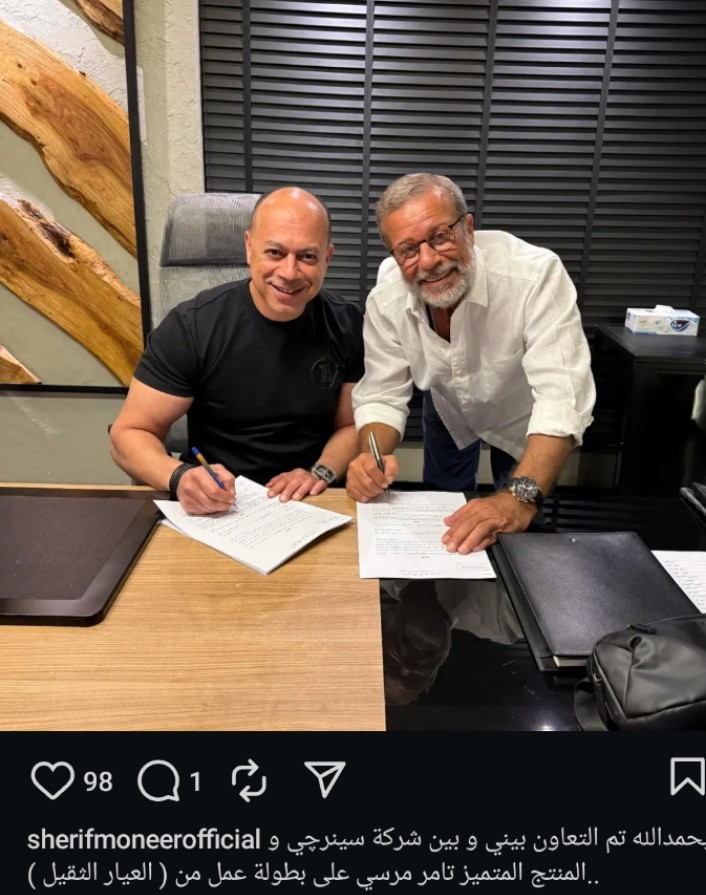View the 98 likes count

click(98, 781)
